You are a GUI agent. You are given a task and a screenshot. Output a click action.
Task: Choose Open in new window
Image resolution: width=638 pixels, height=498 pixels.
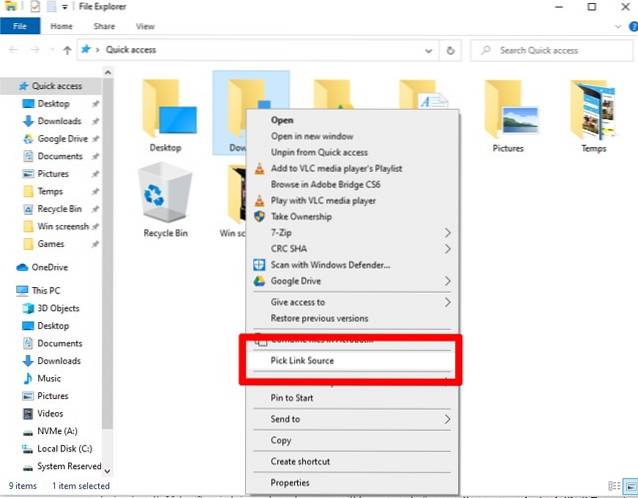click(x=352, y=136)
